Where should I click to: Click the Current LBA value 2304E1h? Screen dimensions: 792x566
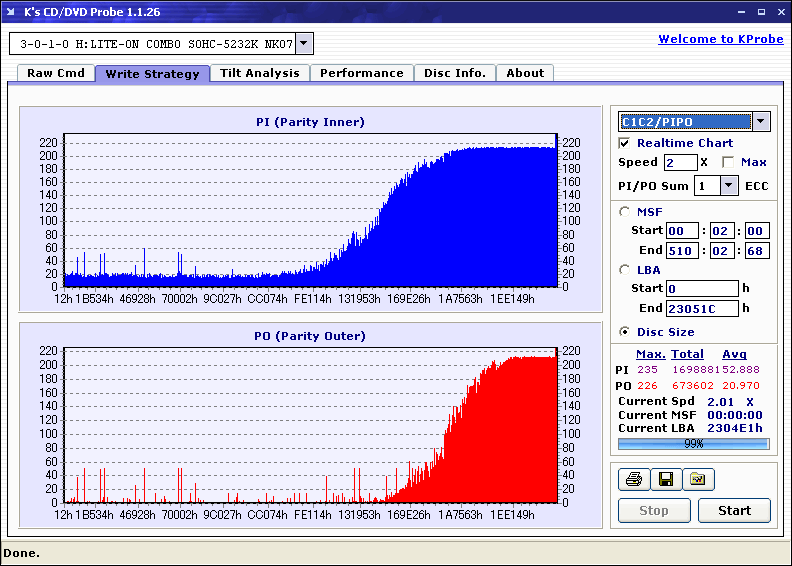[734, 428]
